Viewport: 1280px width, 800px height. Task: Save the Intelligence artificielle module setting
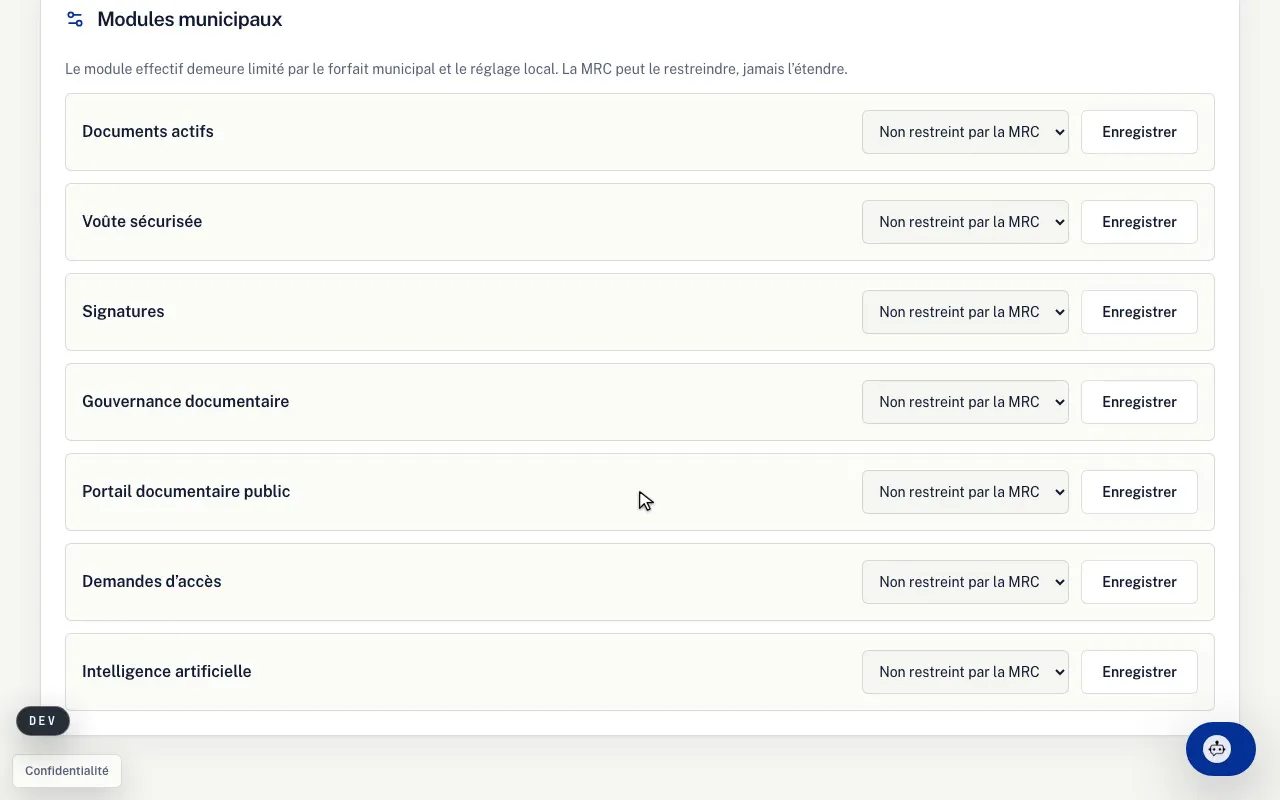click(x=1139, y=672)
